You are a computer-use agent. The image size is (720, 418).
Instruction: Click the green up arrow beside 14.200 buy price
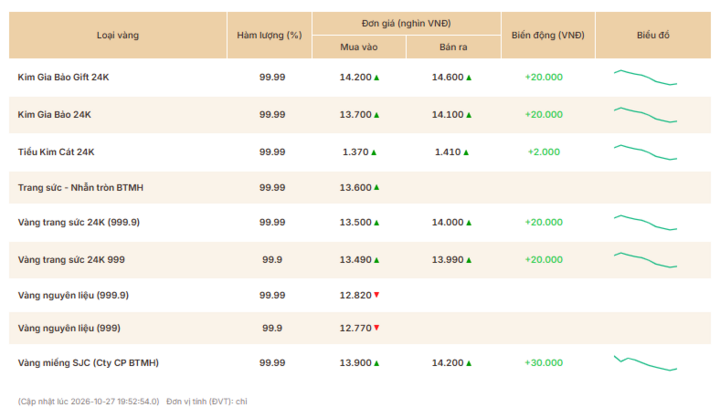(x=377, y=78)
